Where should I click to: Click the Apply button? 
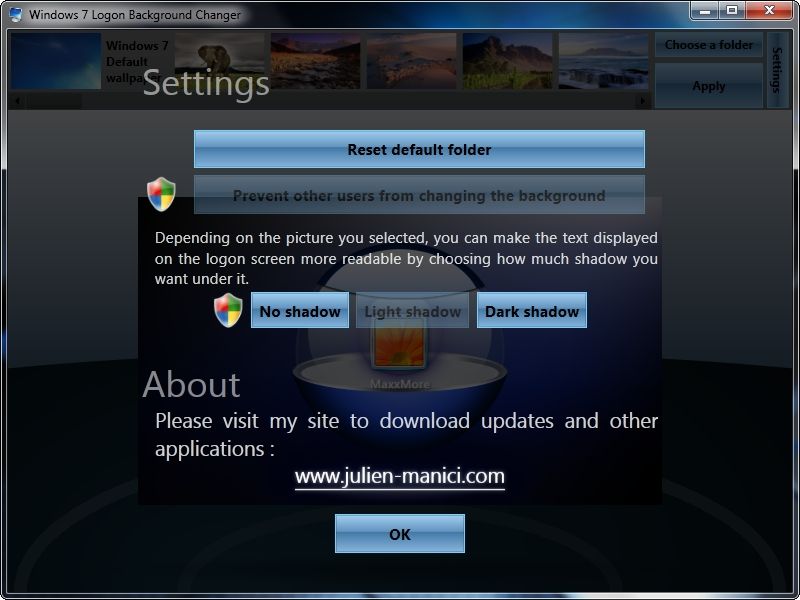pos(709,86)
